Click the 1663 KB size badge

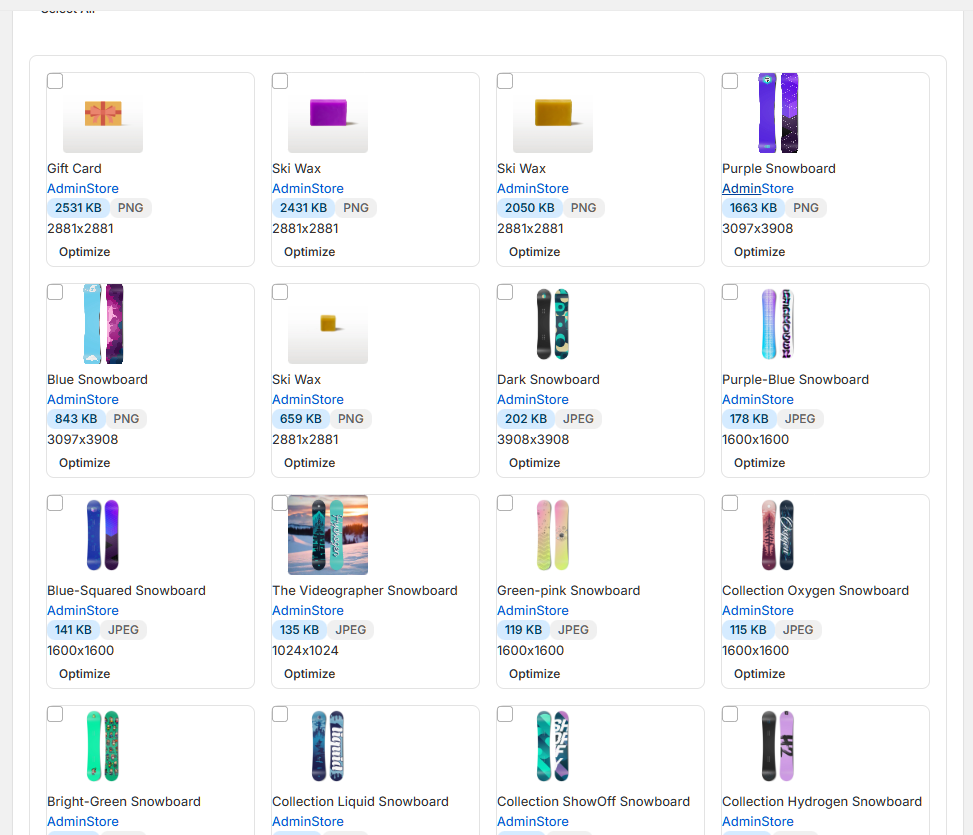[753, 208]
